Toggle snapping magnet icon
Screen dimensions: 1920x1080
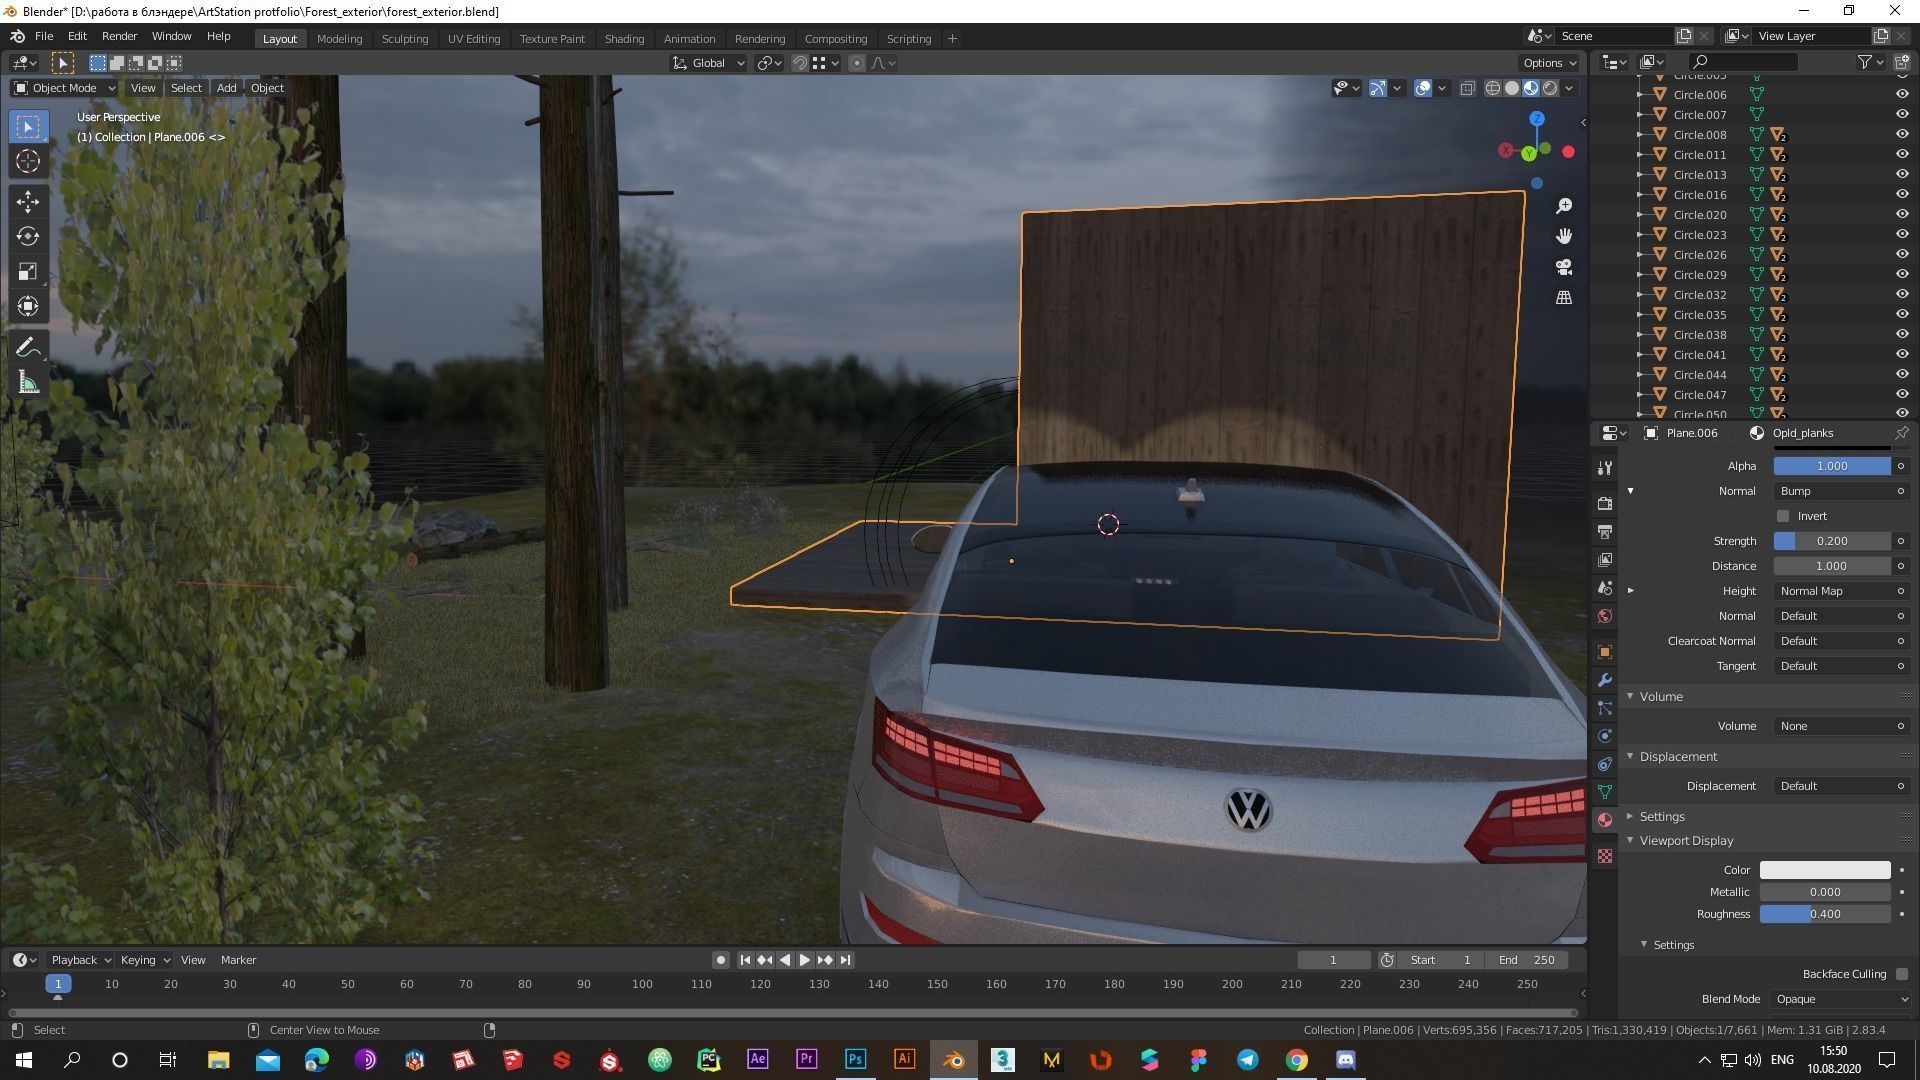pos(799,63)
